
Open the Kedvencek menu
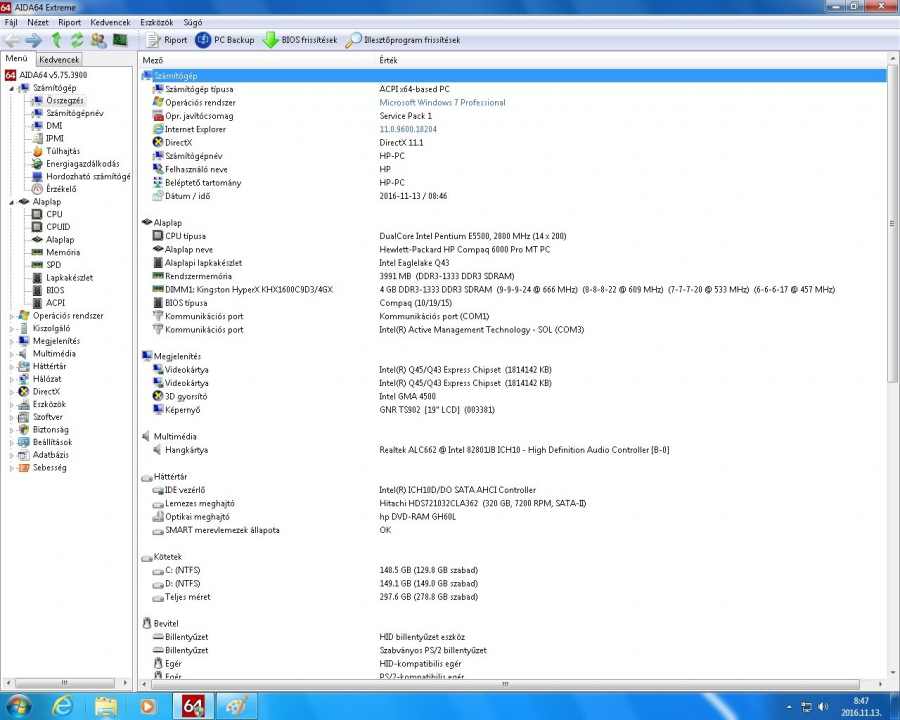click(110, 22)
